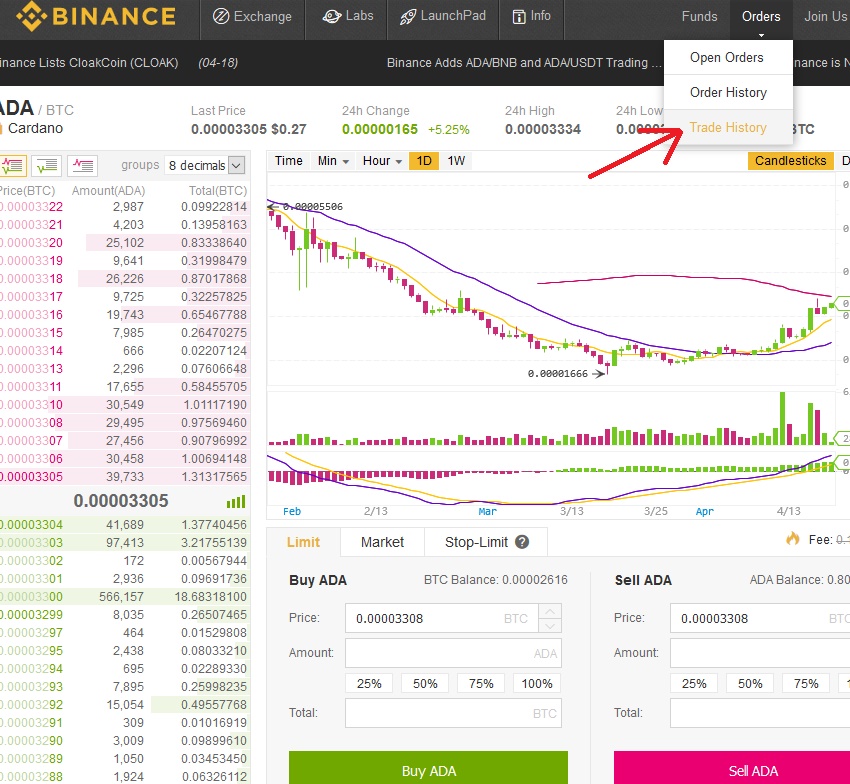This screenshot has height=784, width=850.
Task: Click the 0.00001666 low marker on chart
Action: click(558, 374)
